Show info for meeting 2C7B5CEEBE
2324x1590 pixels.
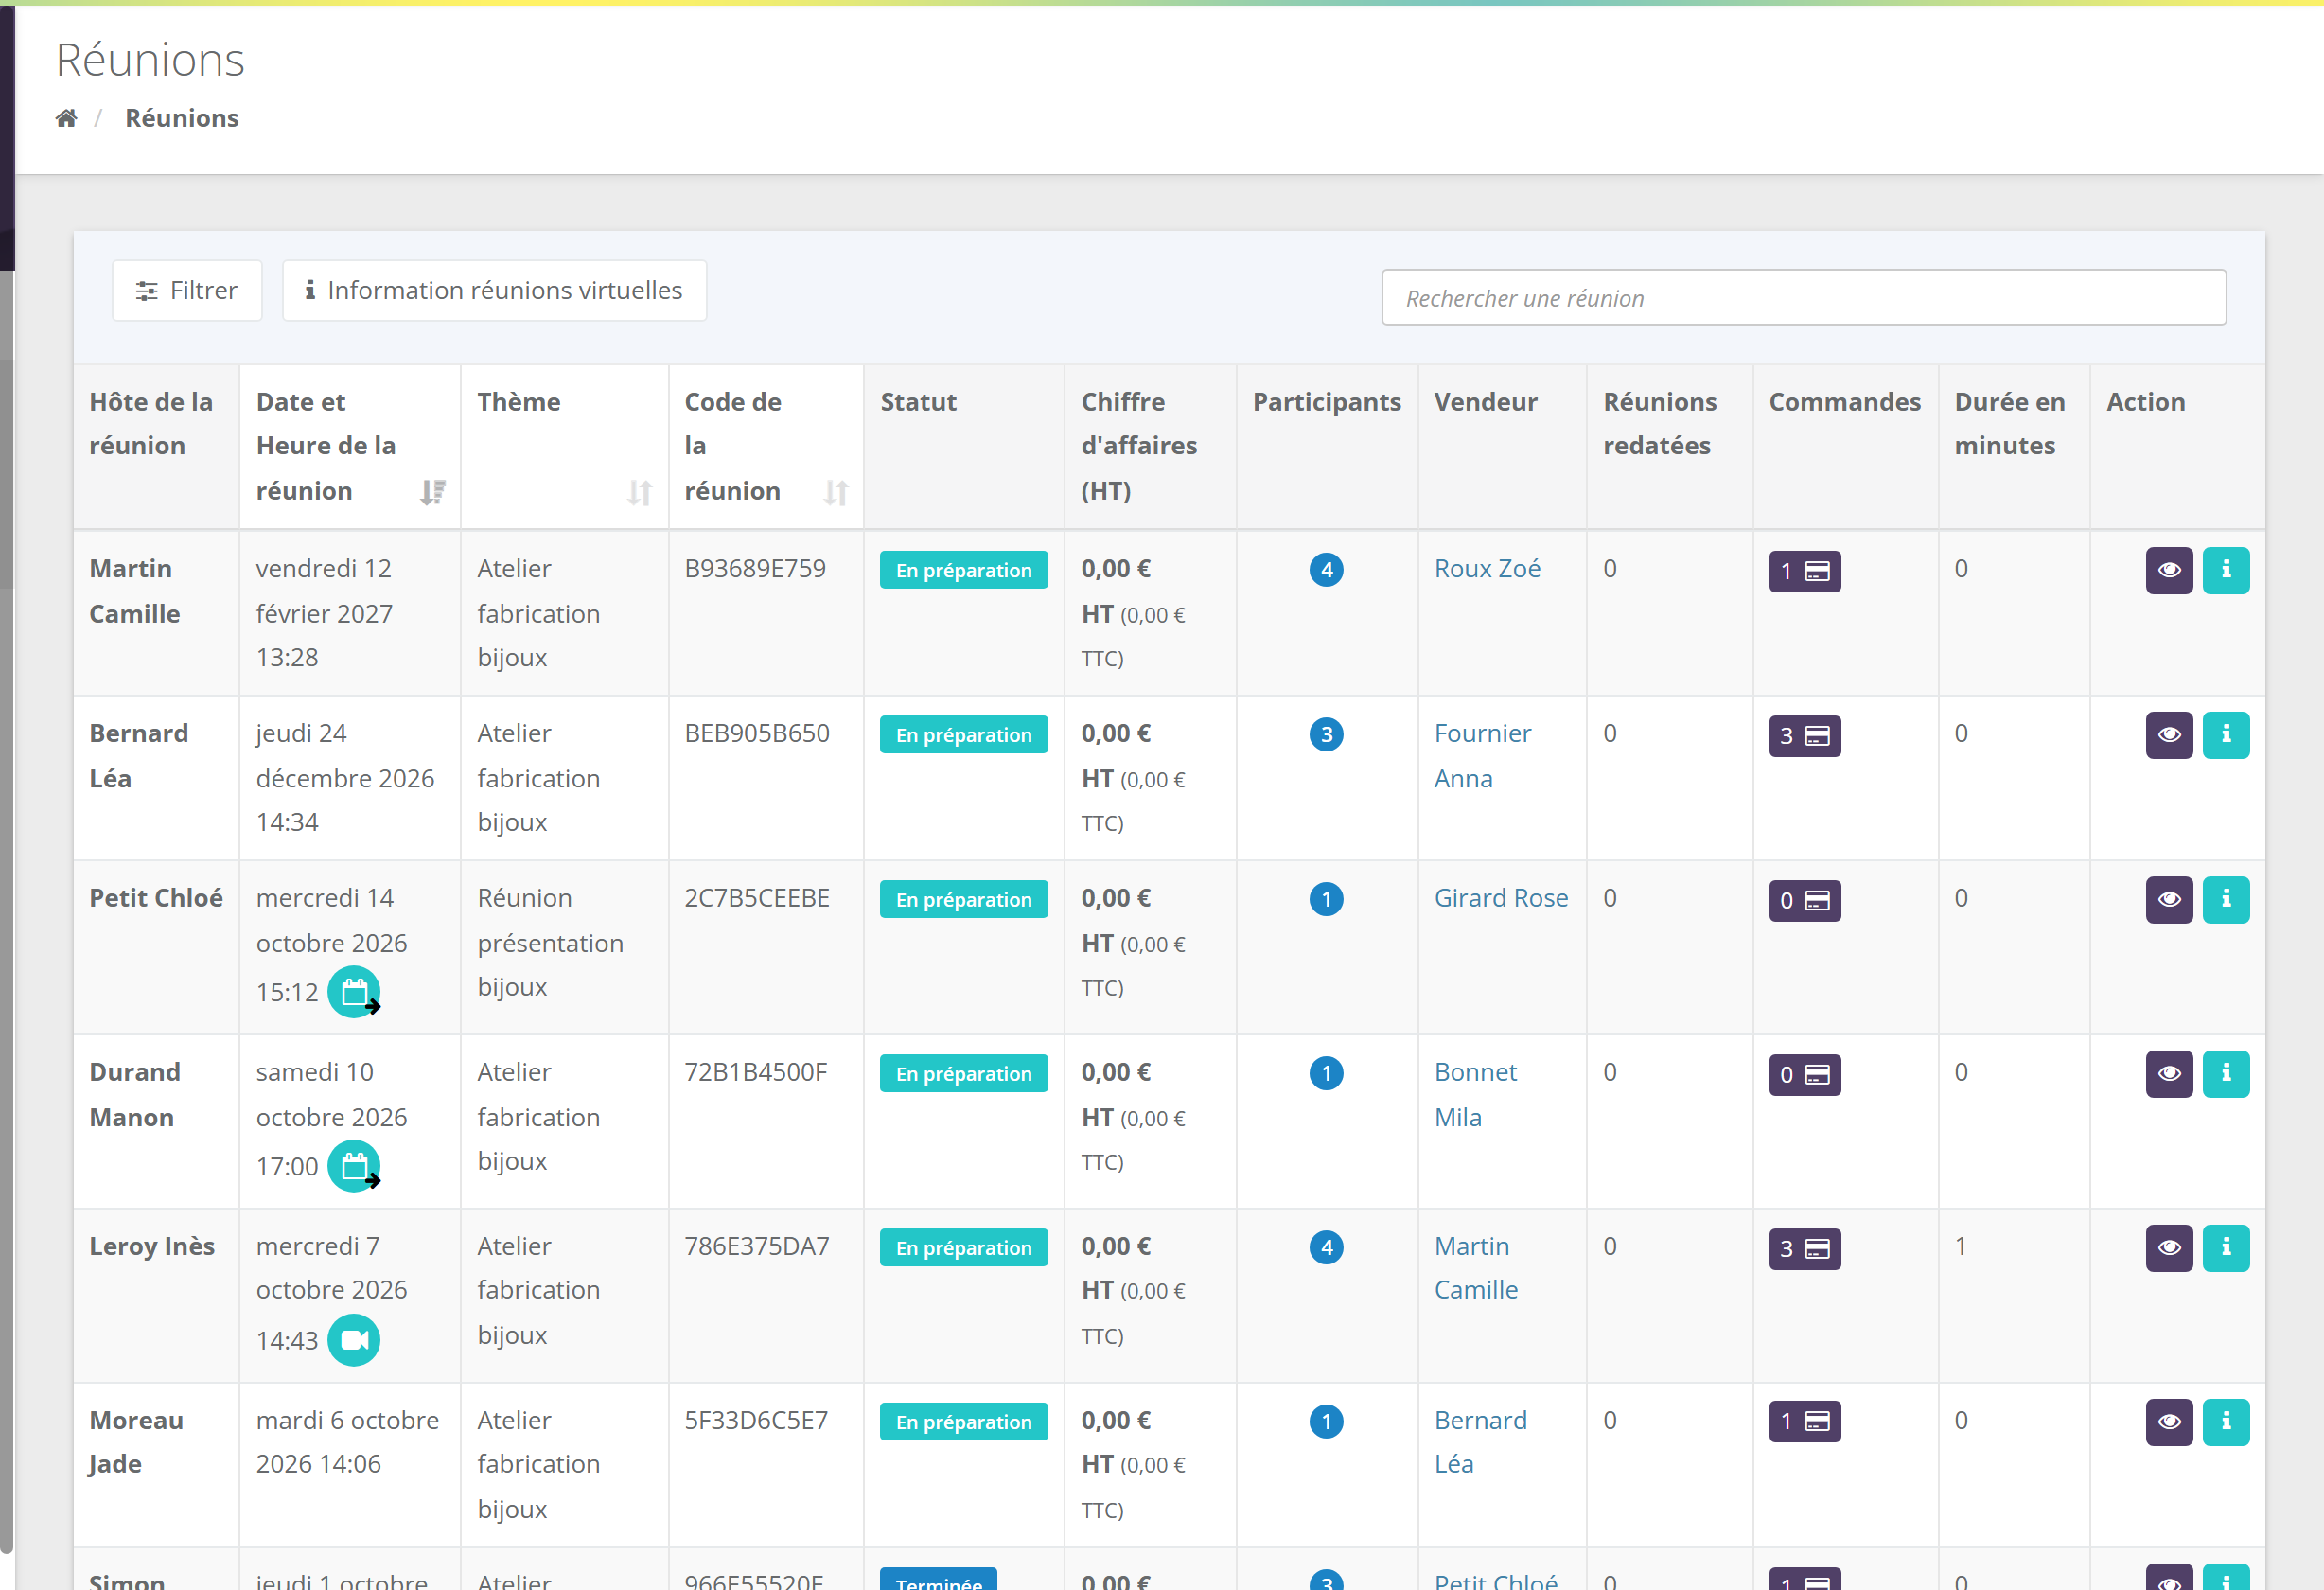(2225, 900)
